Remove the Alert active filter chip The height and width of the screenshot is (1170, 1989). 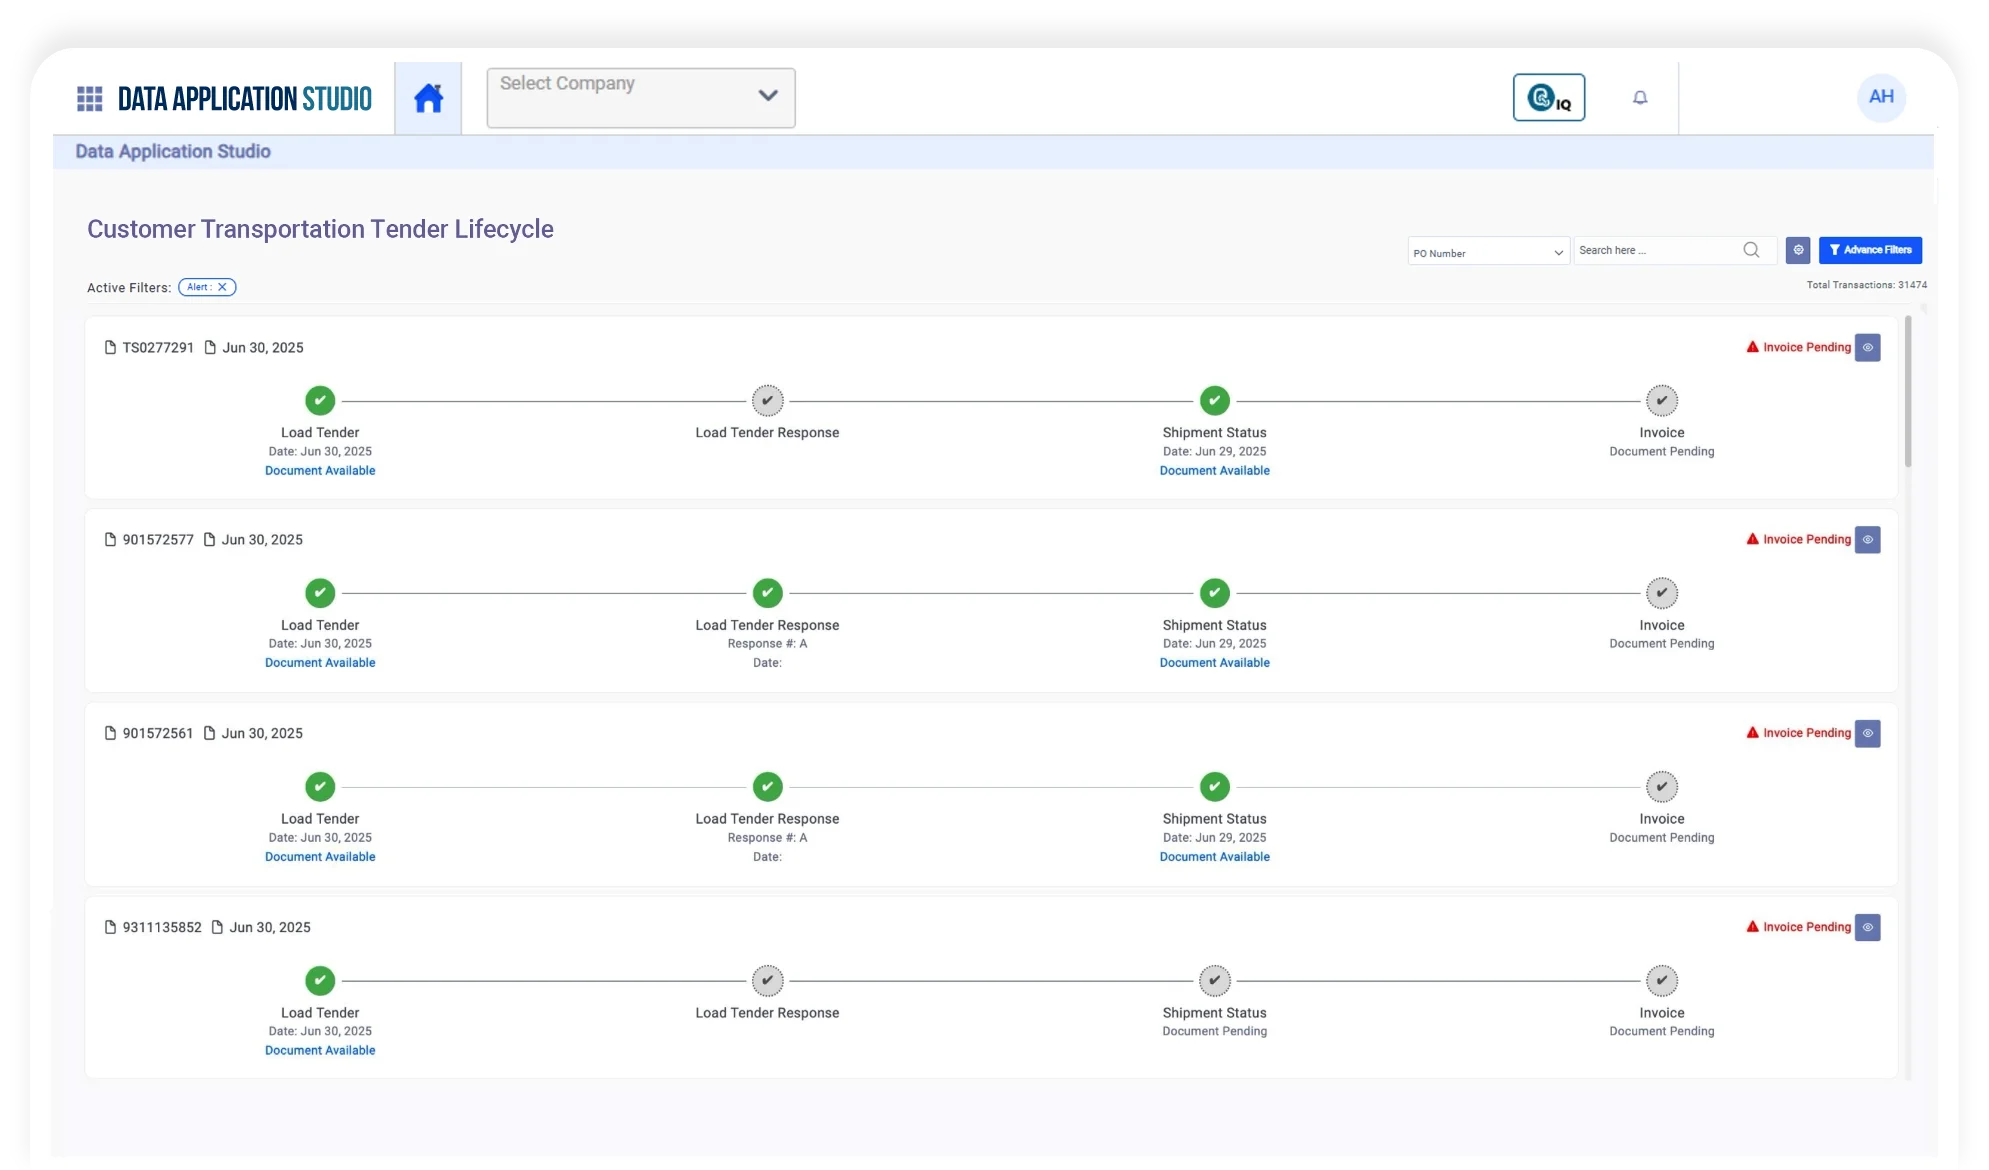coord(222,287)
